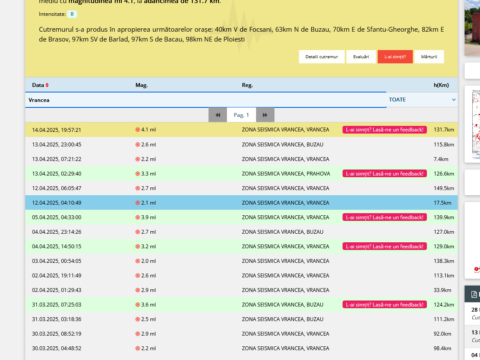Leave feedback for the 05.04.2025 04:33:00 earthquake
The width and height of the screenshot is (480, 360).
point(385,217)
